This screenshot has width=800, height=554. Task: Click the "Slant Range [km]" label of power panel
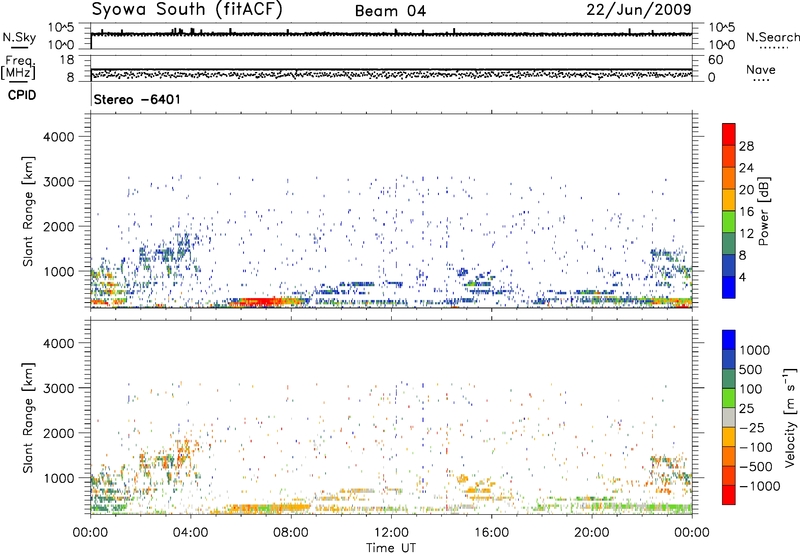(x=28, y=211)
